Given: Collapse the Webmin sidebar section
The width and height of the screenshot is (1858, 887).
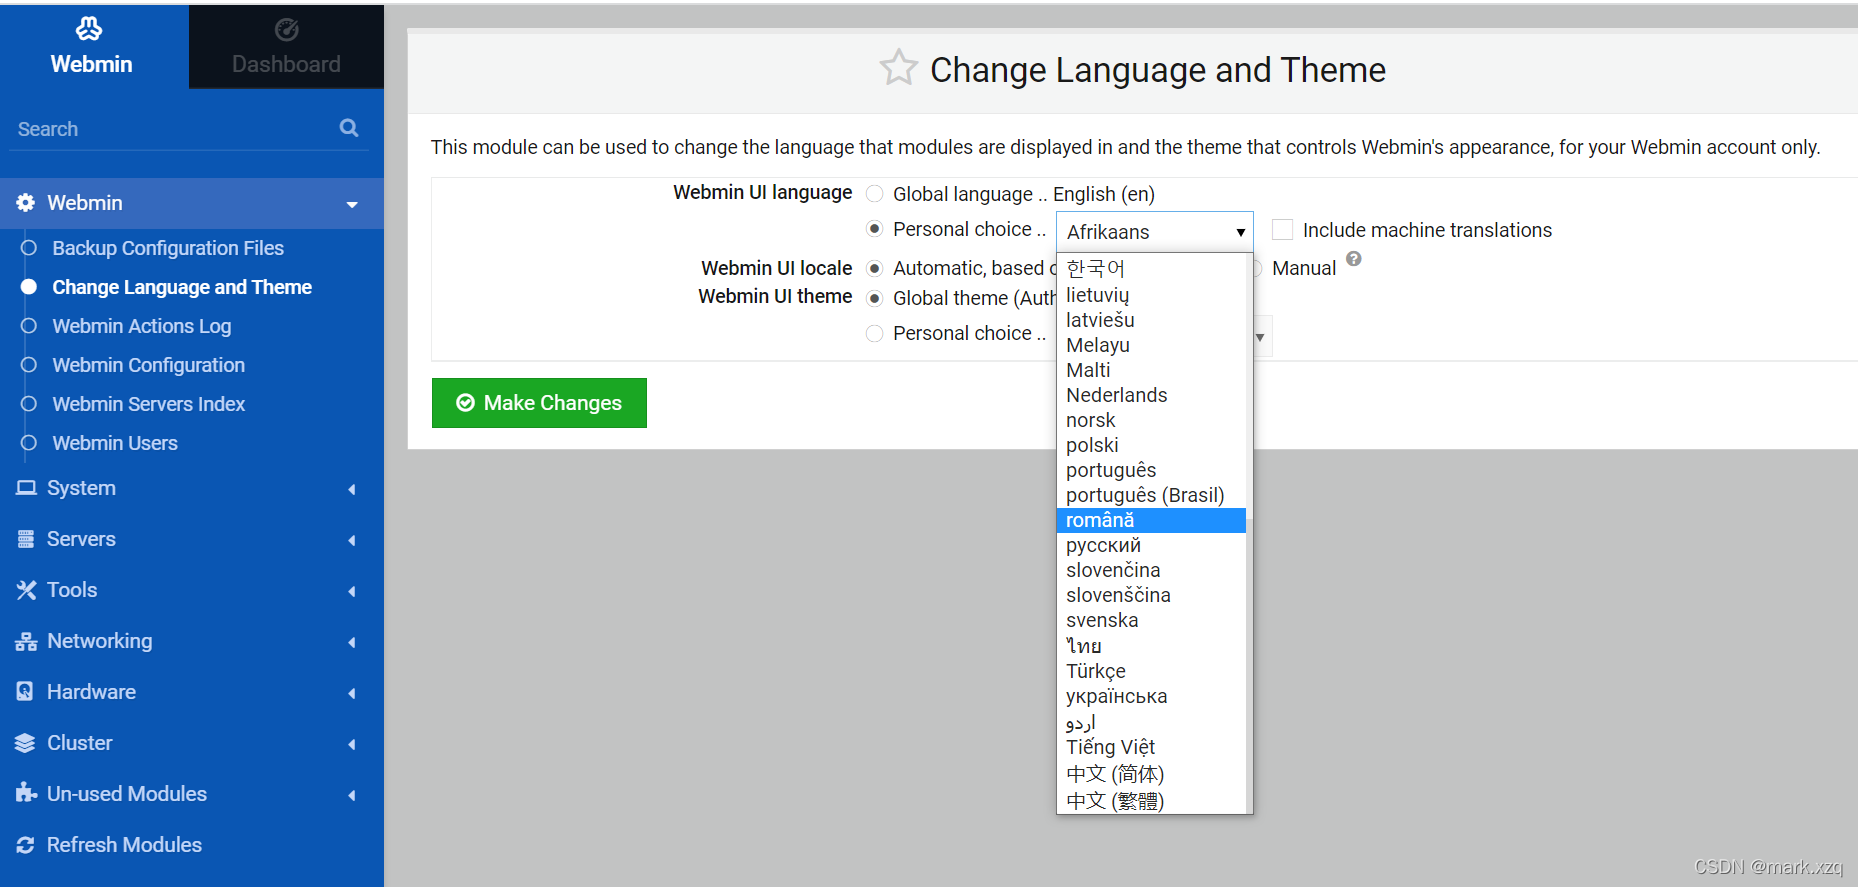Looking at the screenshot, I should point(352,204).
